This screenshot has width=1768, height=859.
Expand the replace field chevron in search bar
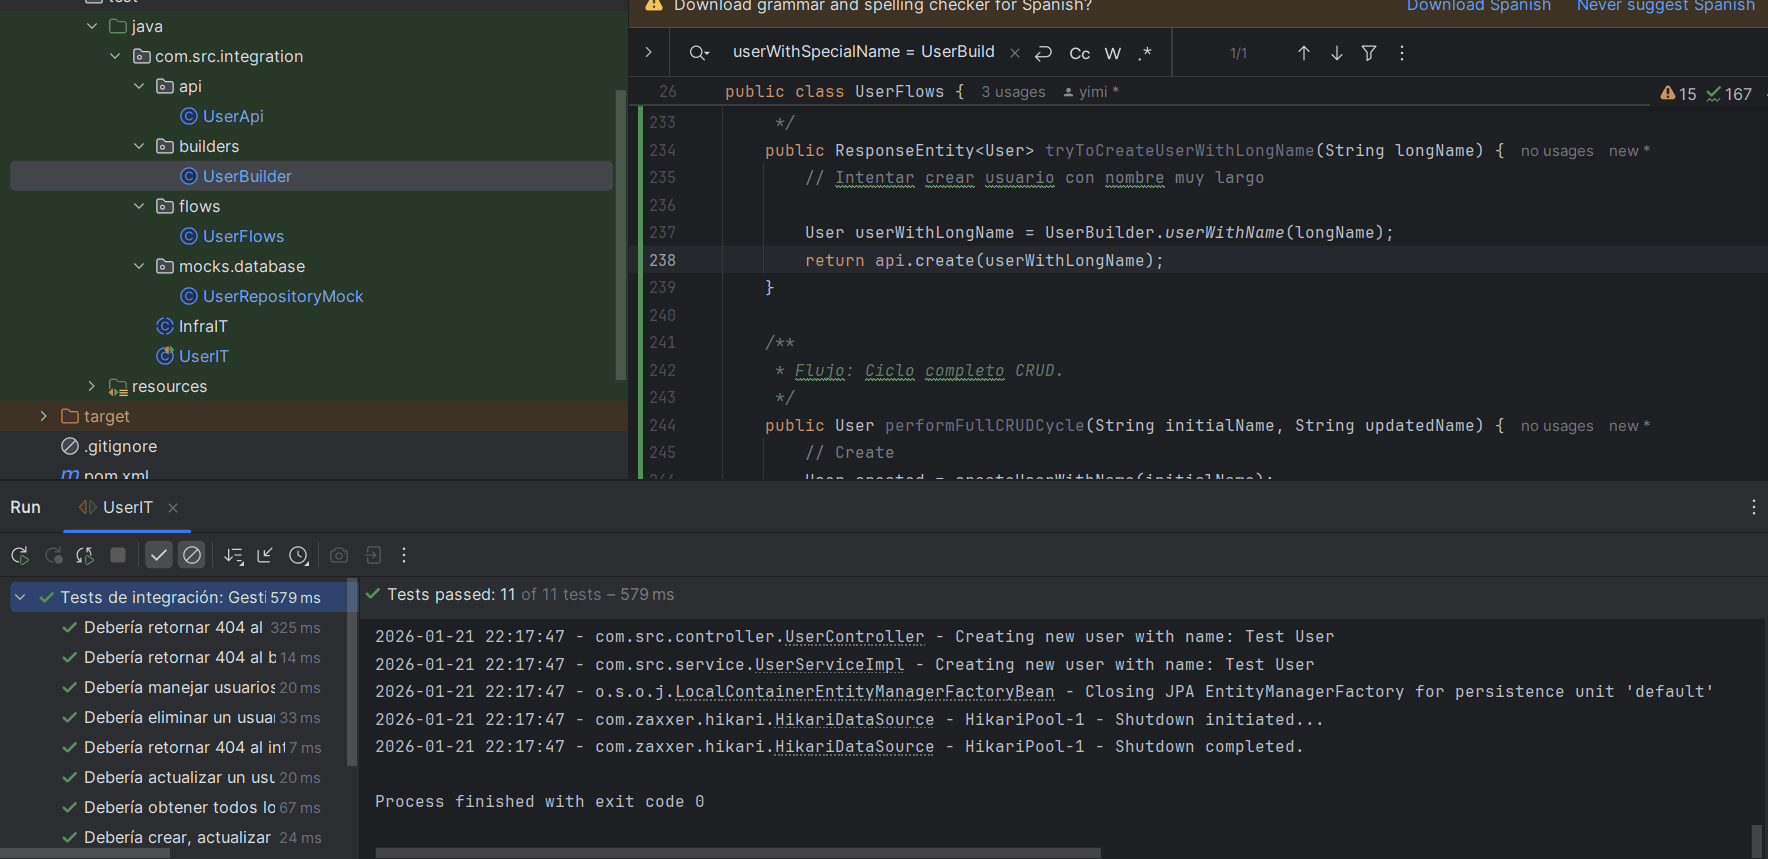[648, 52]
